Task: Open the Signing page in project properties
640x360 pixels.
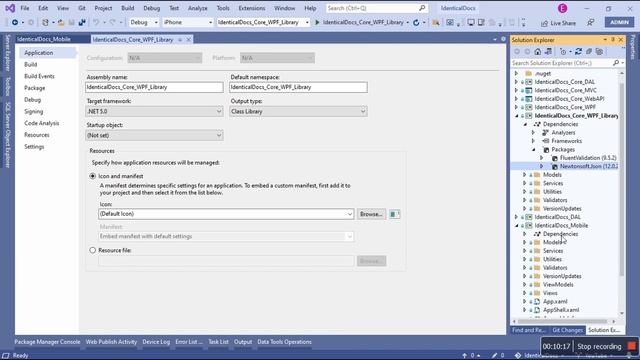Action: tap(33, 111)
